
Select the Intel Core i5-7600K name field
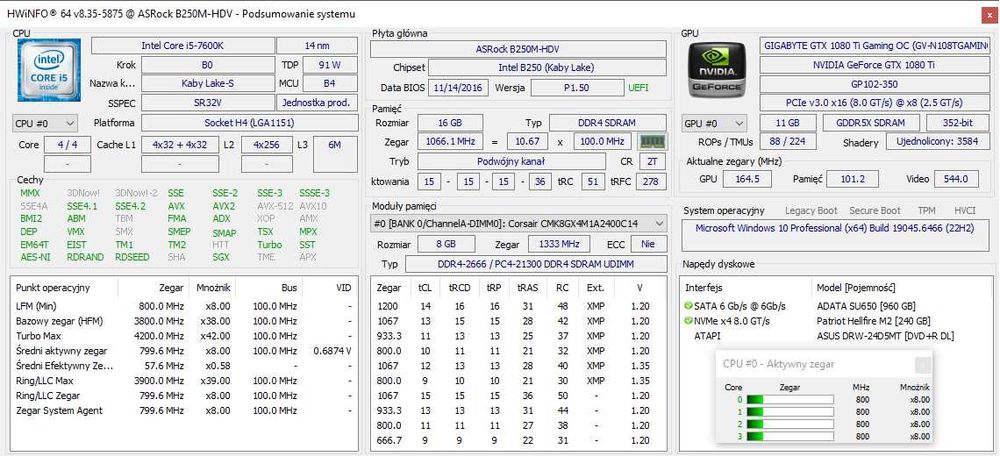[182, 46]
